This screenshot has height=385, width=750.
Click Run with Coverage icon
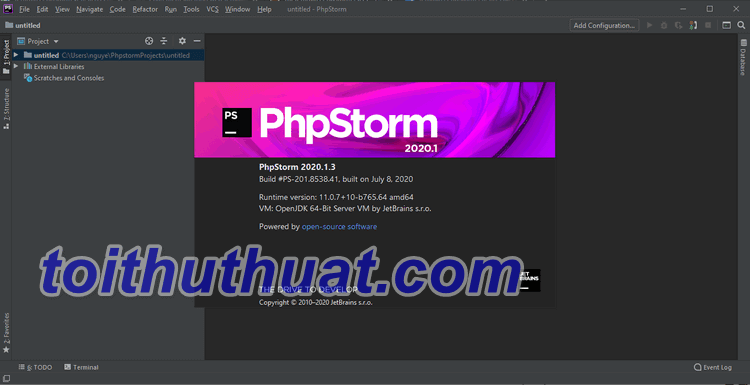(x=678, y=25)
